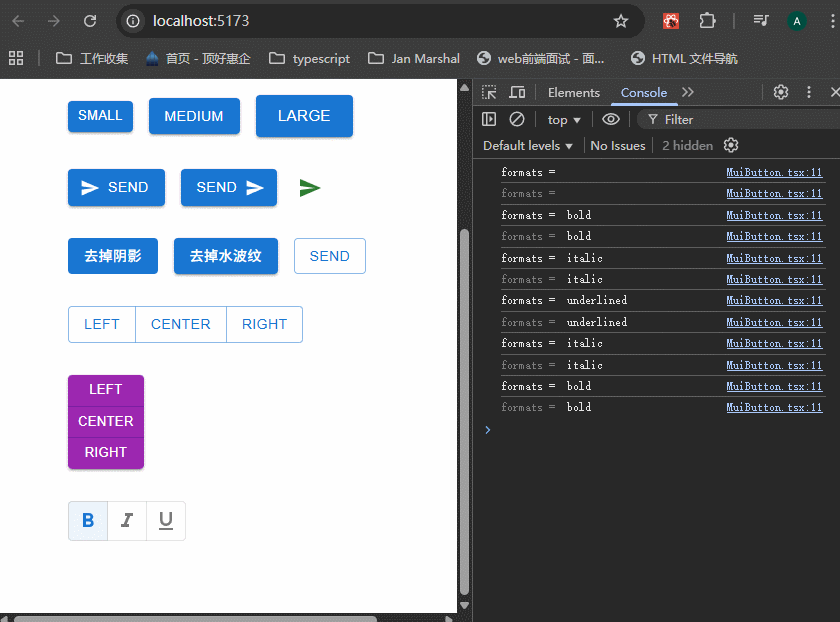Open DevTools settings gear
Viewport: 840px width, 622px height.
coord(781,92)
